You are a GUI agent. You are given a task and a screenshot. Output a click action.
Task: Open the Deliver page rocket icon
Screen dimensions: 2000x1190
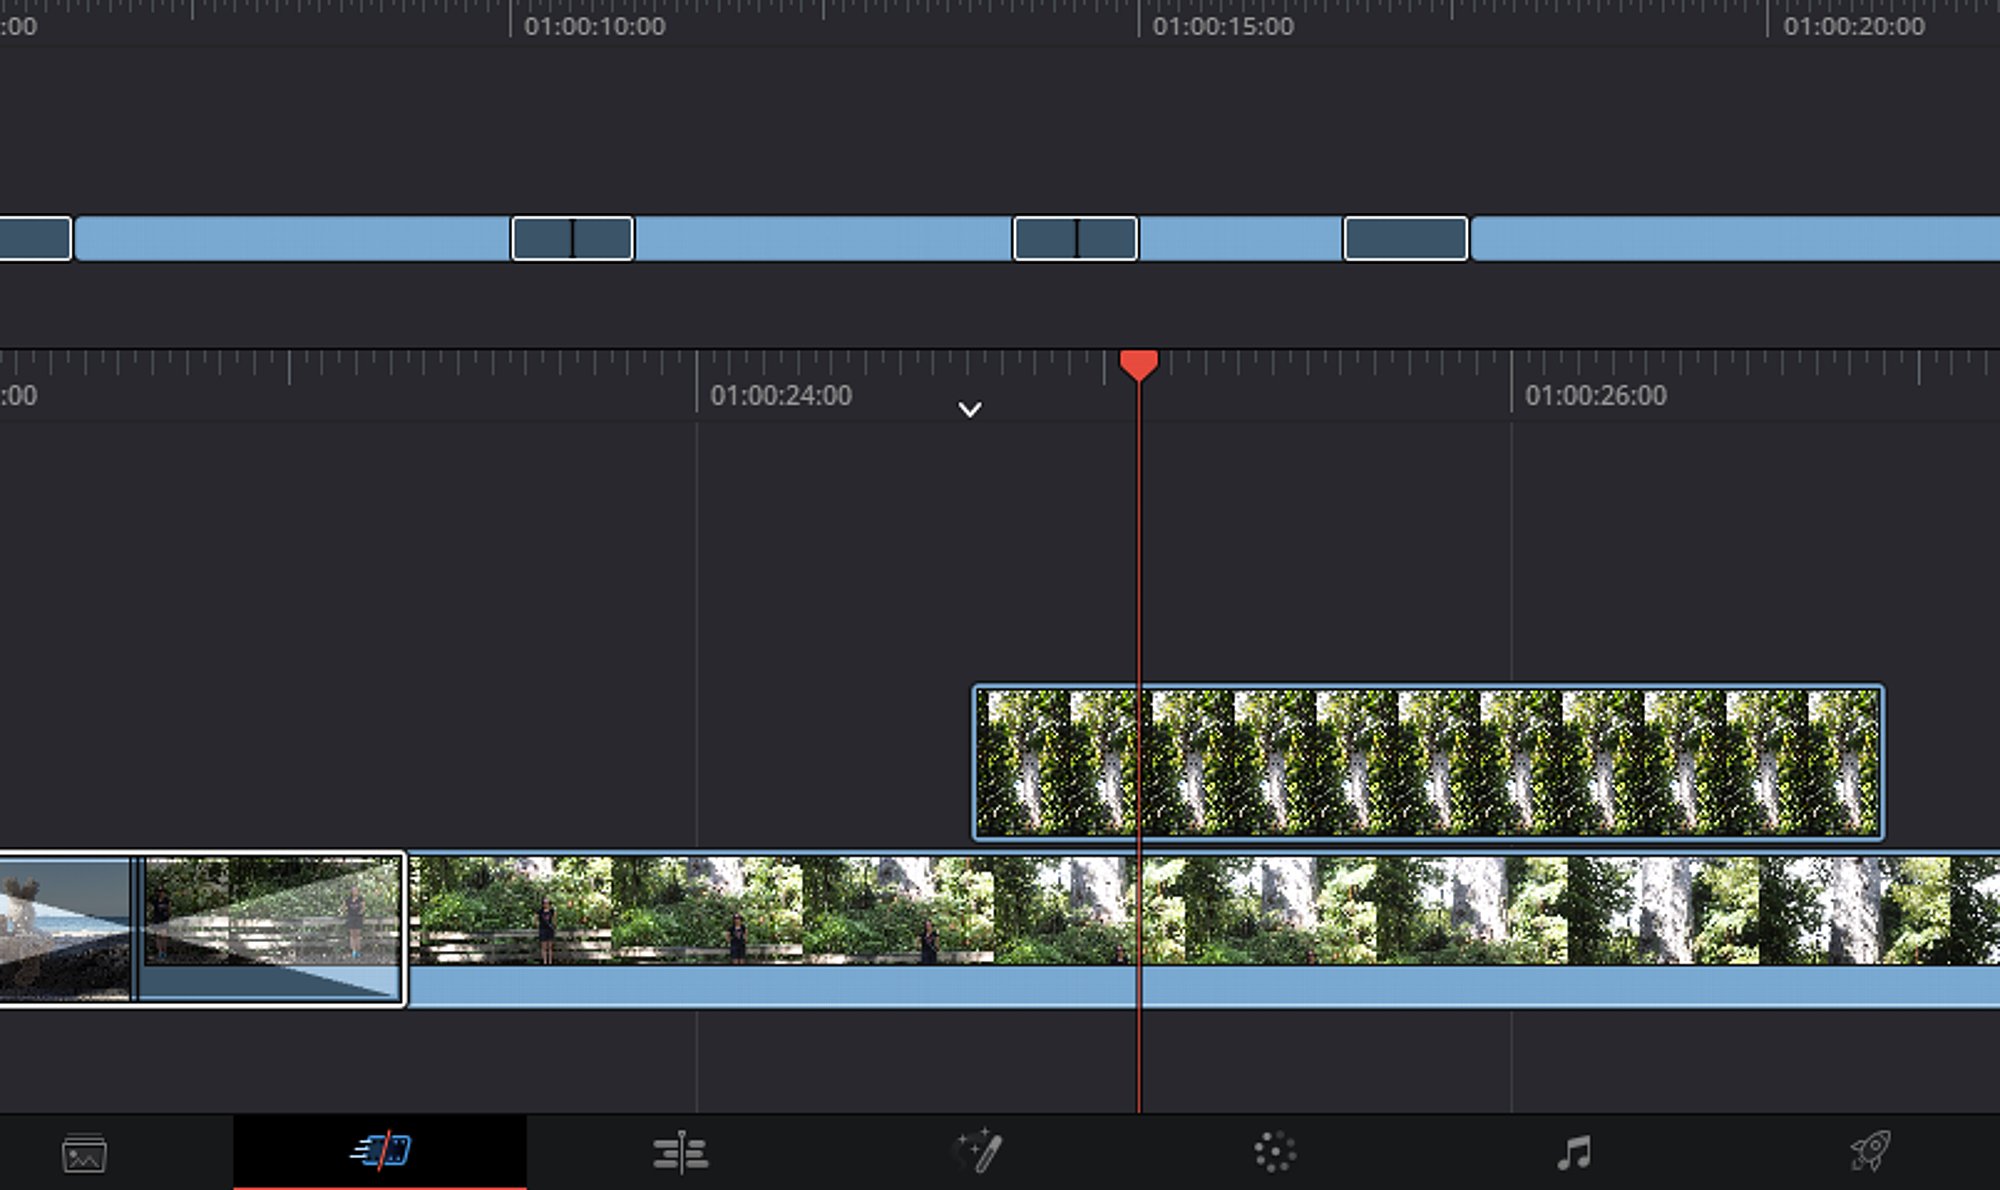[1869, 1151]
